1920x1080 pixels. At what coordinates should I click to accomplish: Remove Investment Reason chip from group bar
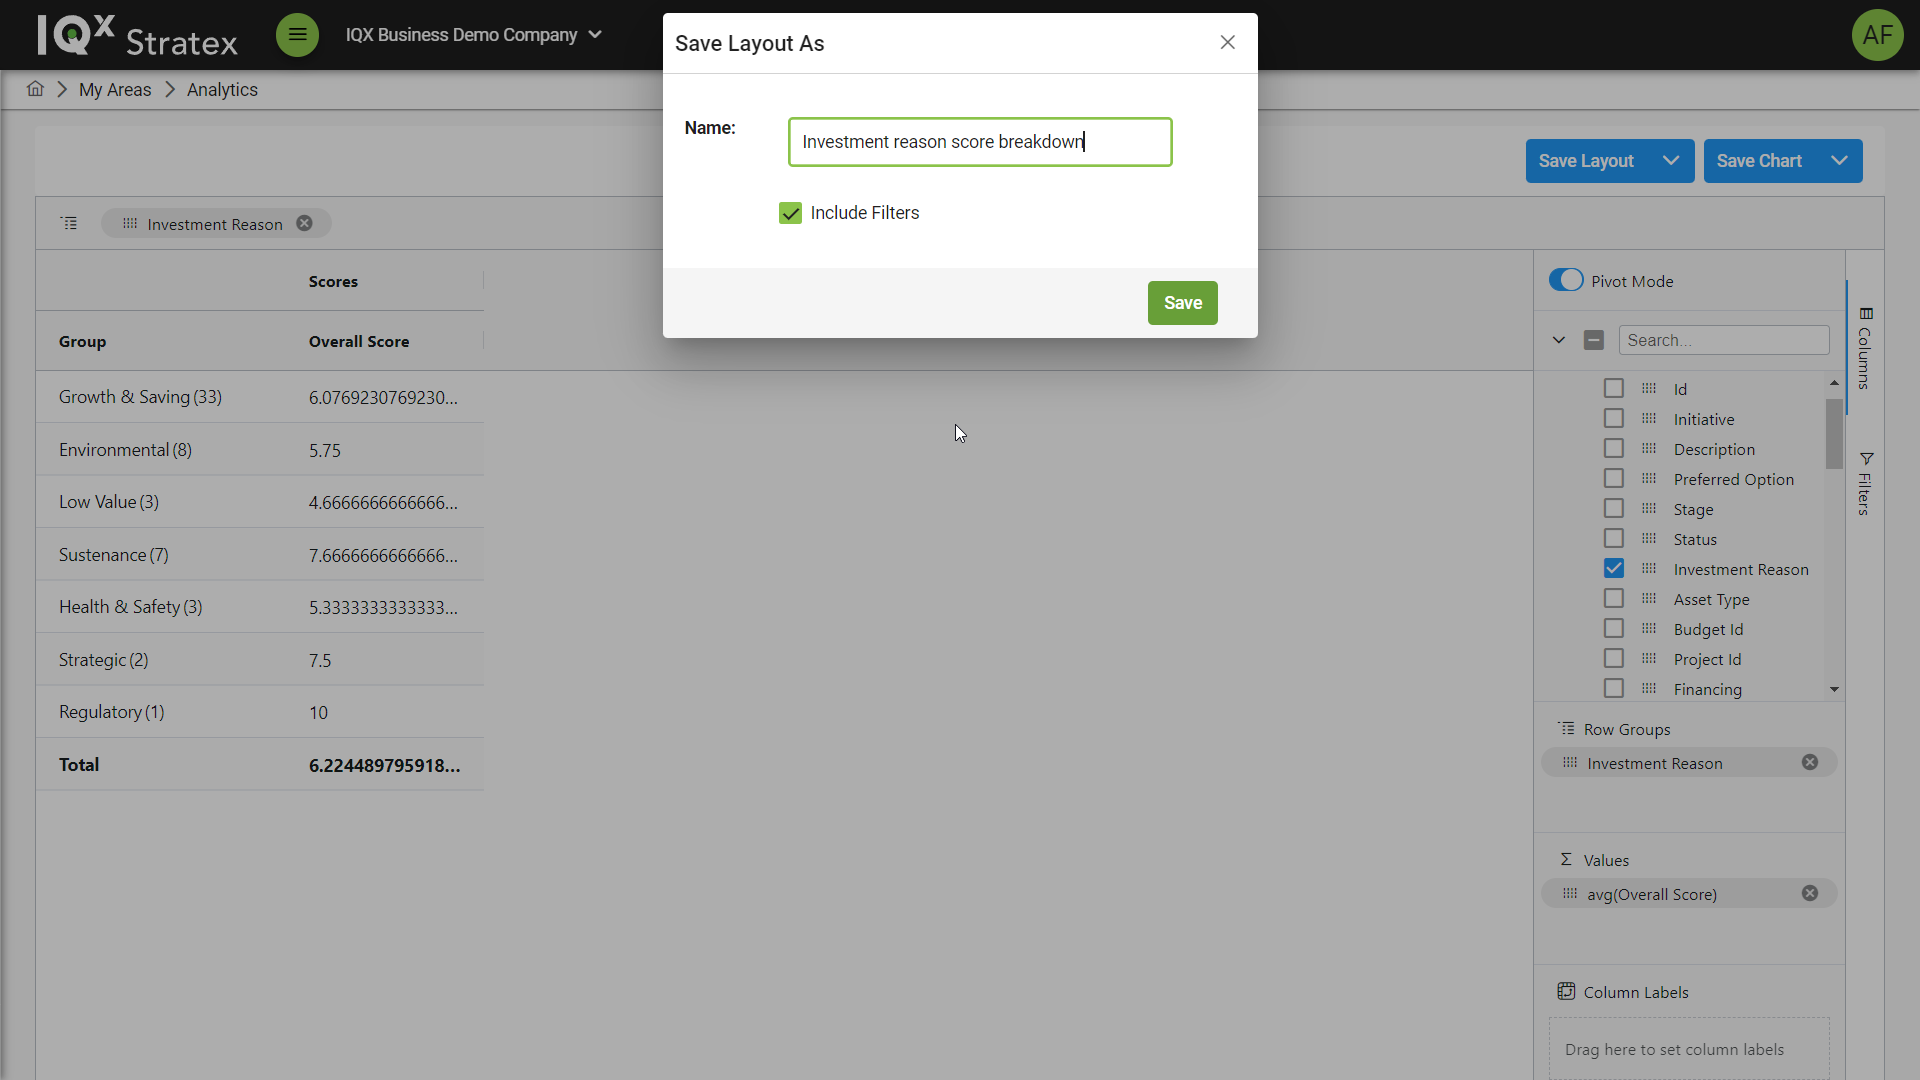(x=304, y=224)
